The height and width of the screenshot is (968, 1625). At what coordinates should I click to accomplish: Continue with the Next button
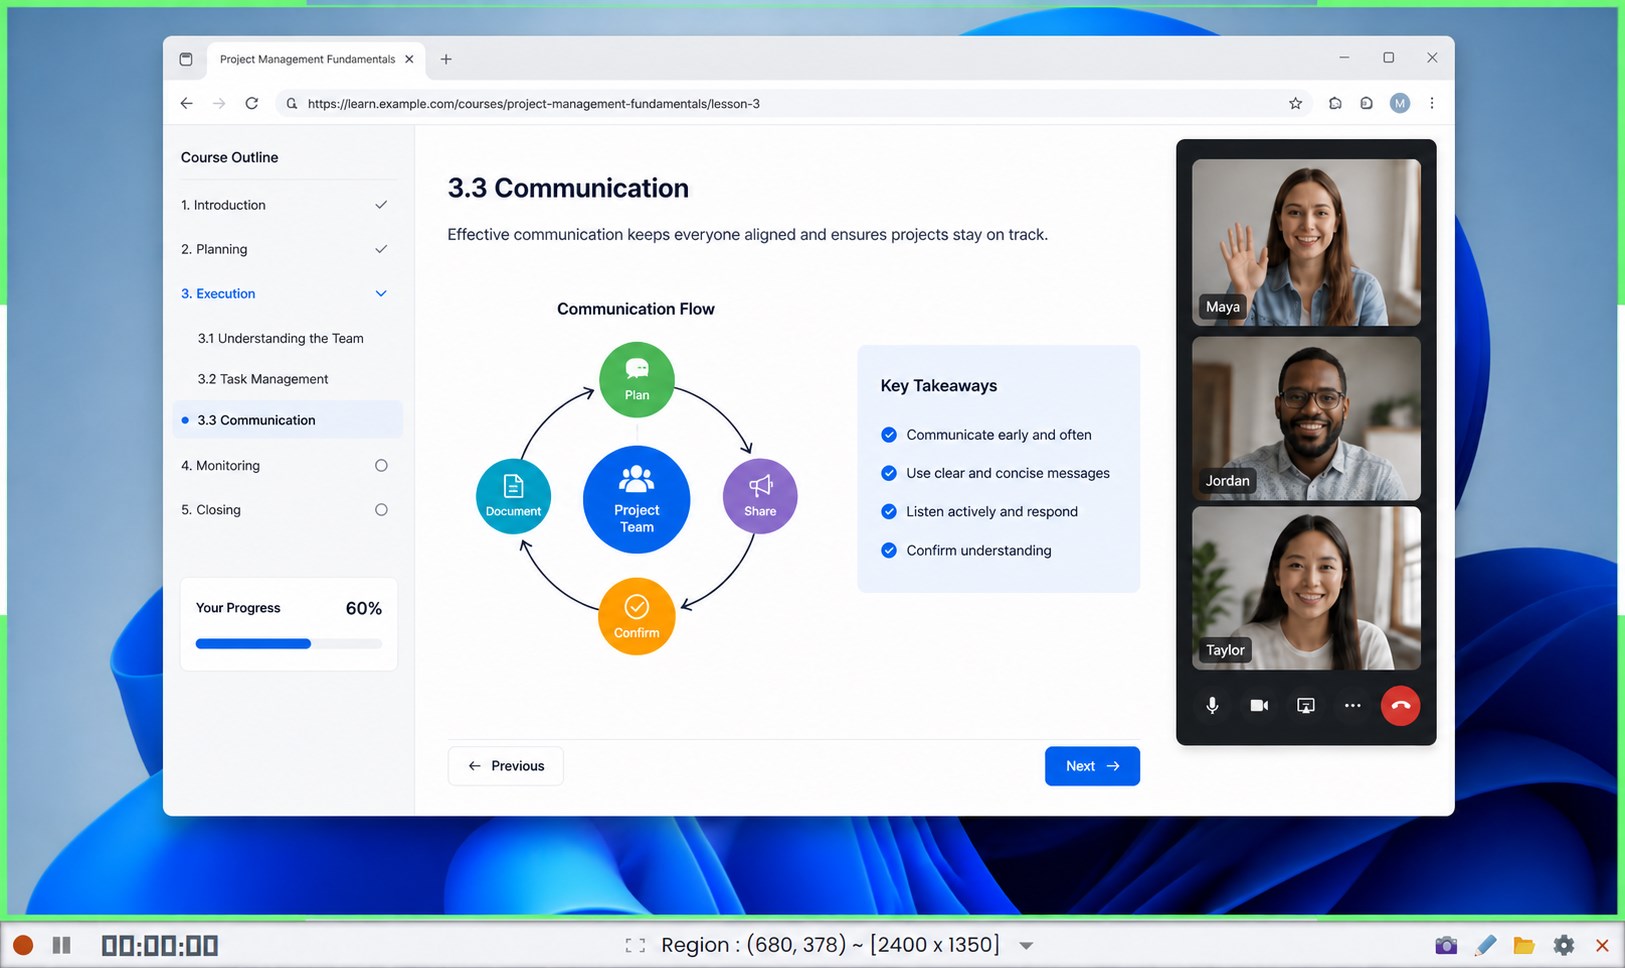(1092, 766)
